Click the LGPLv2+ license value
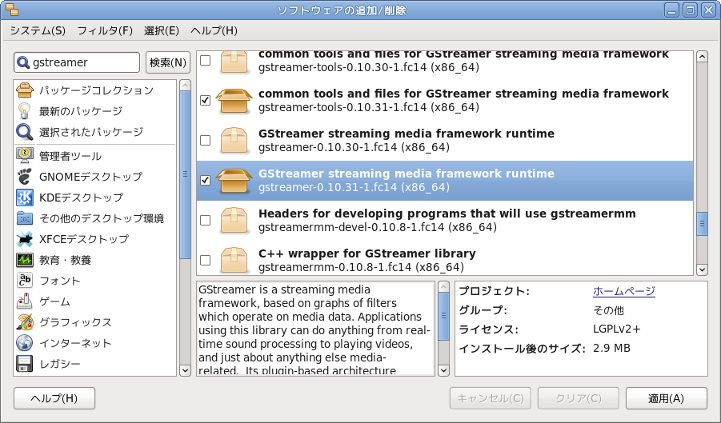 [617, 329]
